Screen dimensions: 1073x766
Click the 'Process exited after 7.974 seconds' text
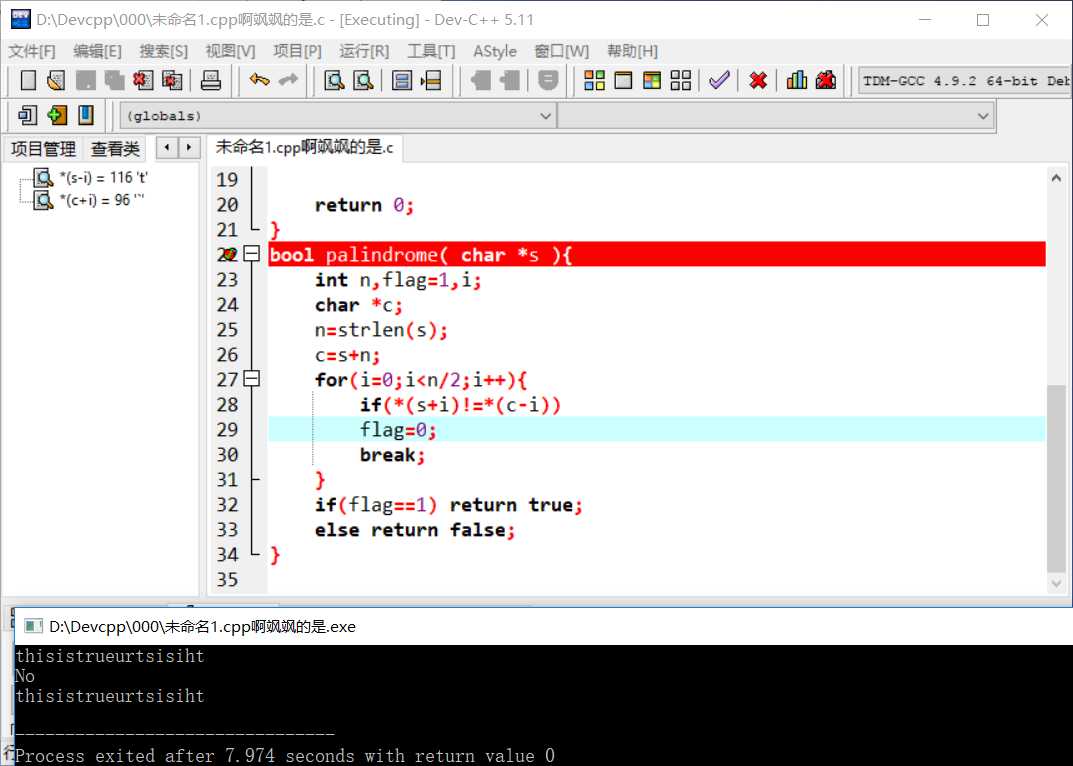[x=285, y=756]
